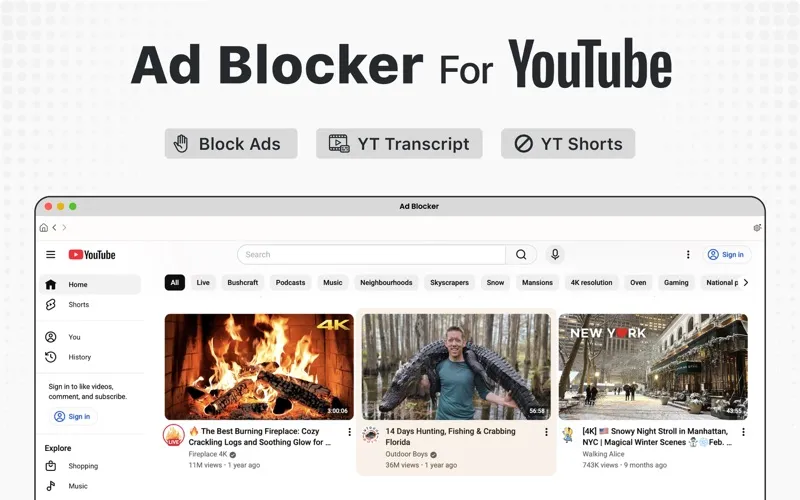Open the alligator hunting video thumbnail
The width and height of the screenshot is (800, 500).
tap(456, 367)
